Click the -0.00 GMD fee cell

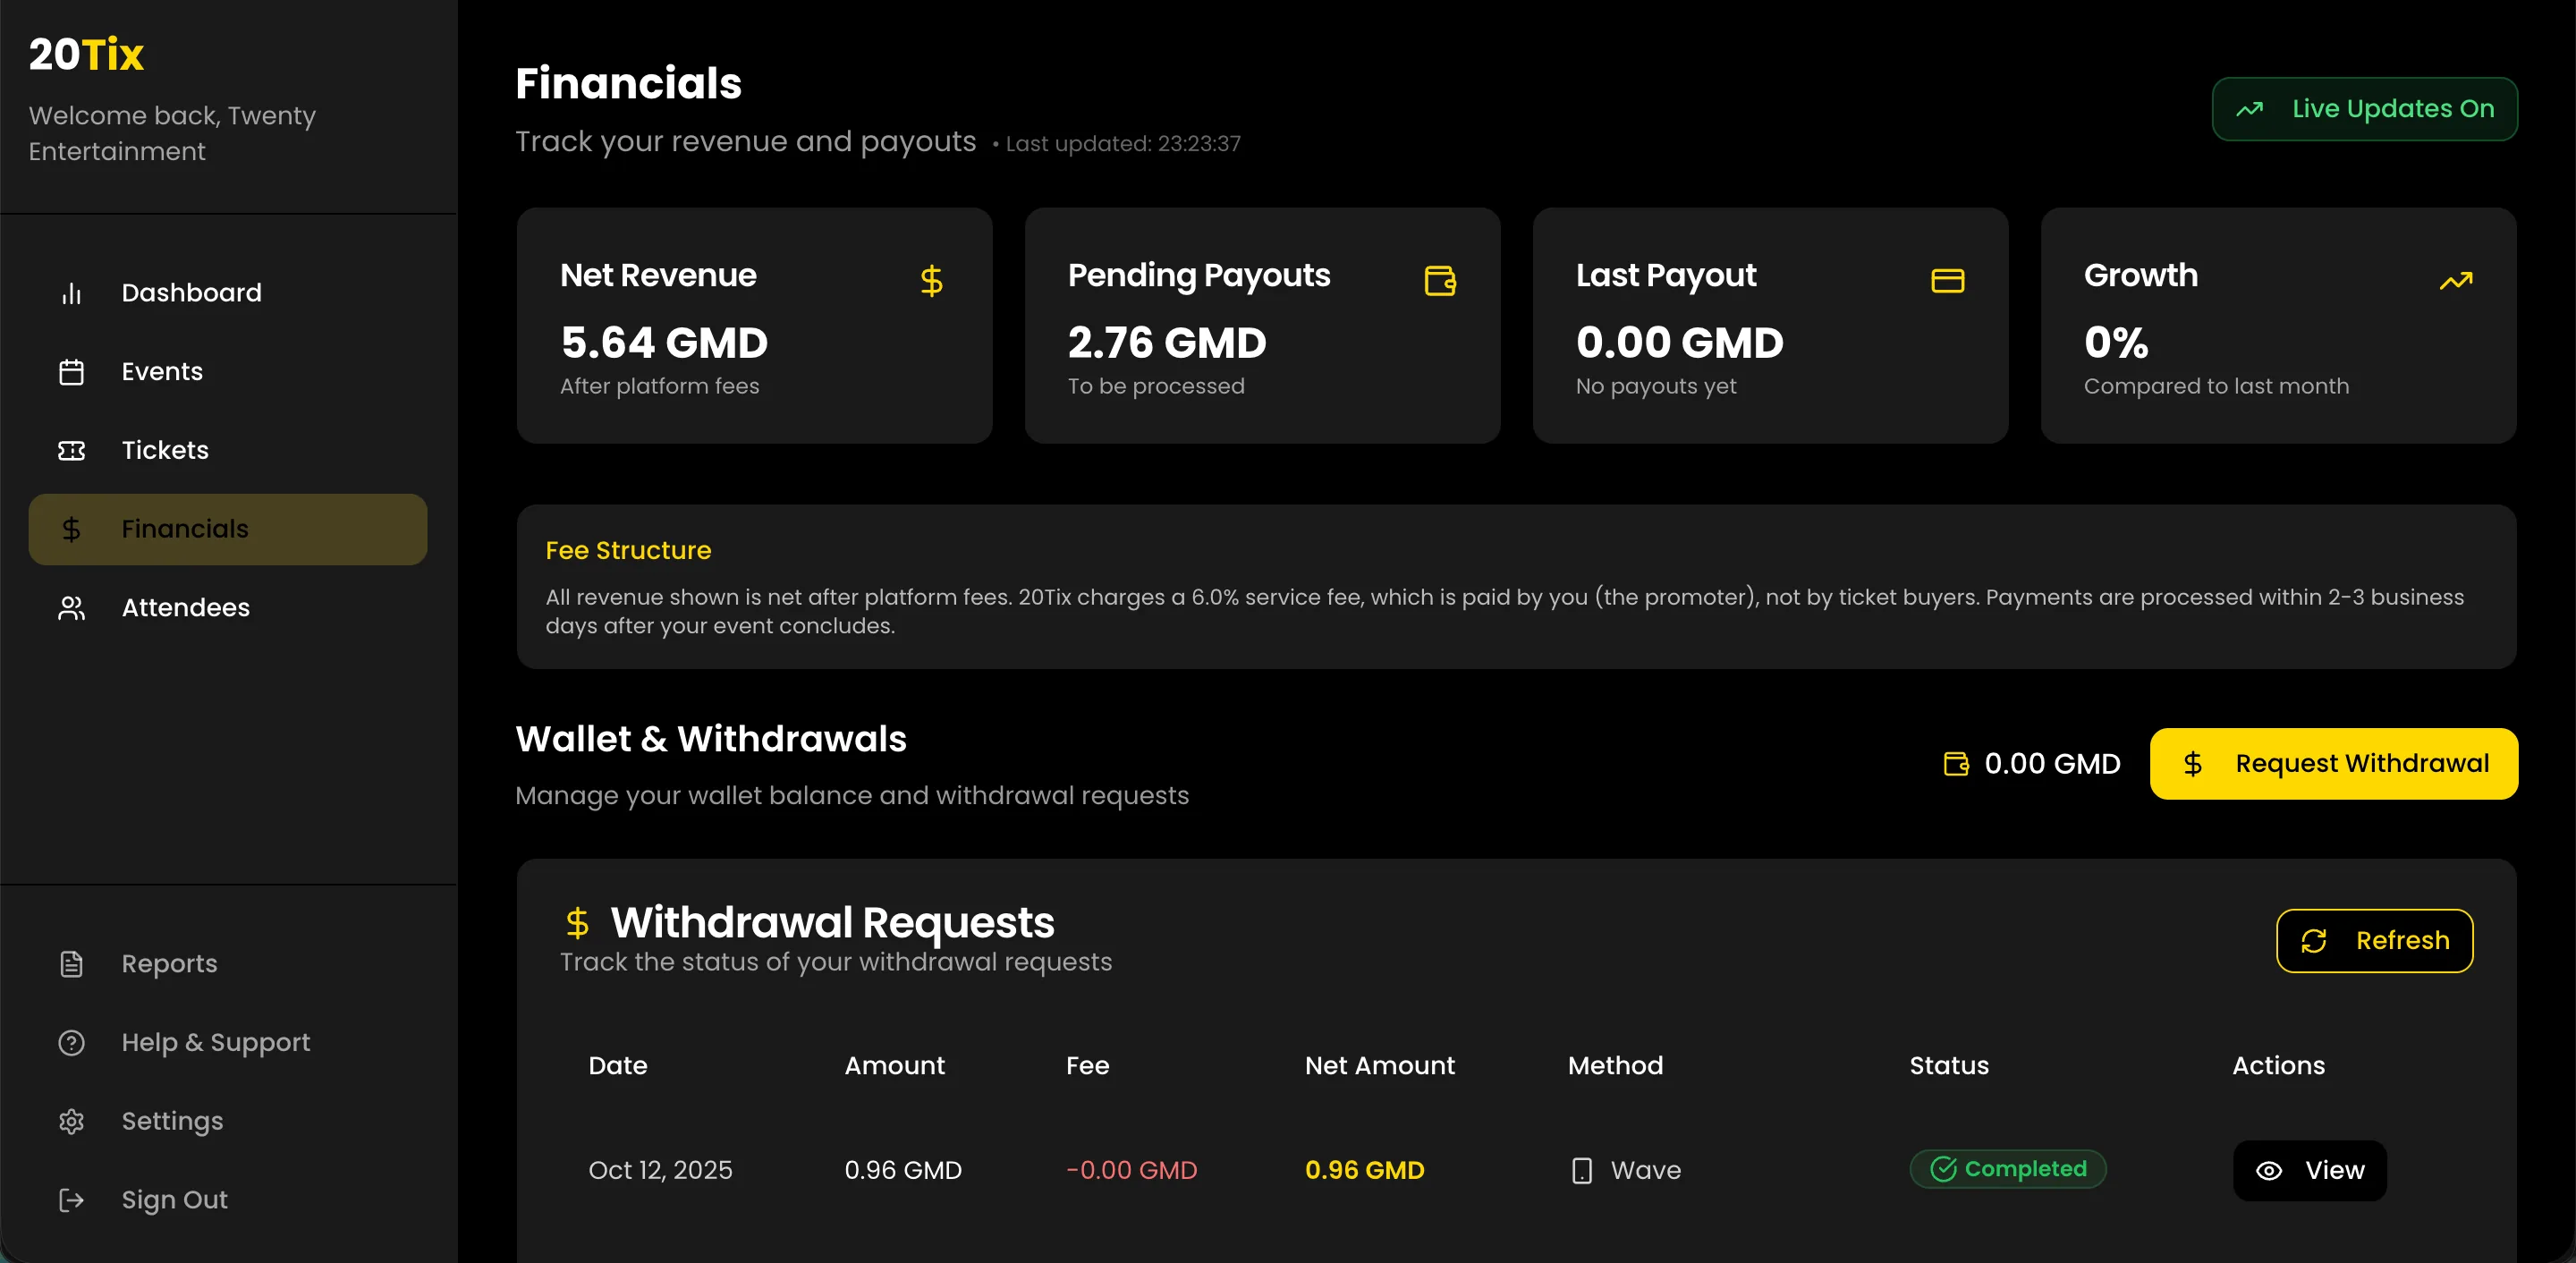pyautogui.click(x=1131, y=1171)
